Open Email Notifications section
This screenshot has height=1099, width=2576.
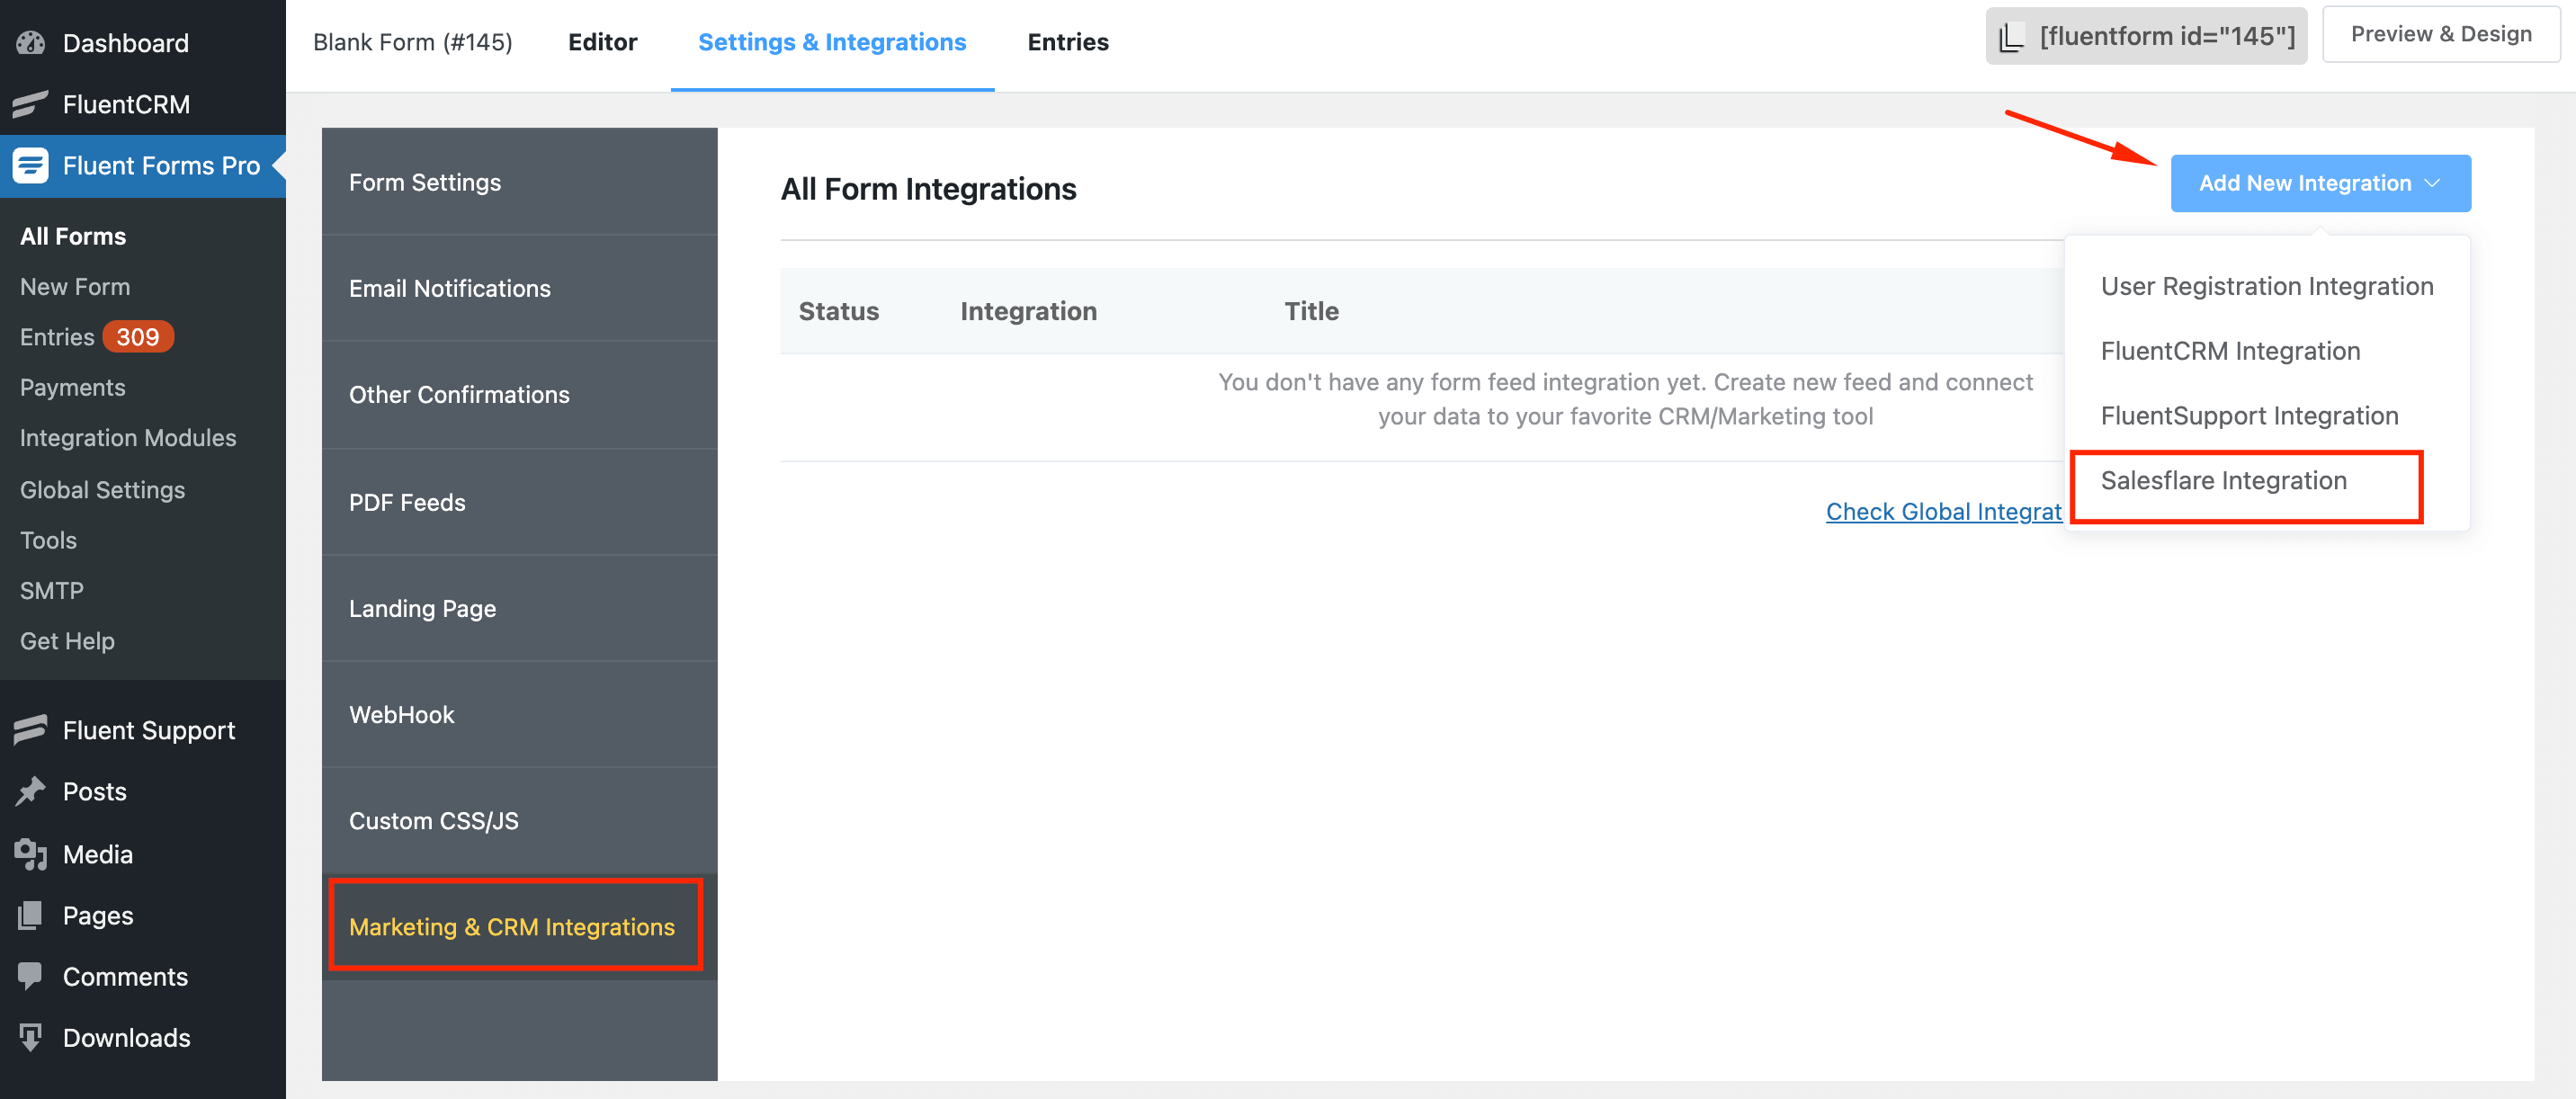tap(519, 288)
